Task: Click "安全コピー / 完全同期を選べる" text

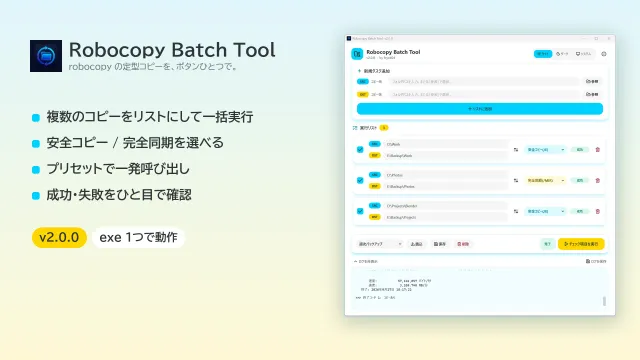Action: (135, 143)
